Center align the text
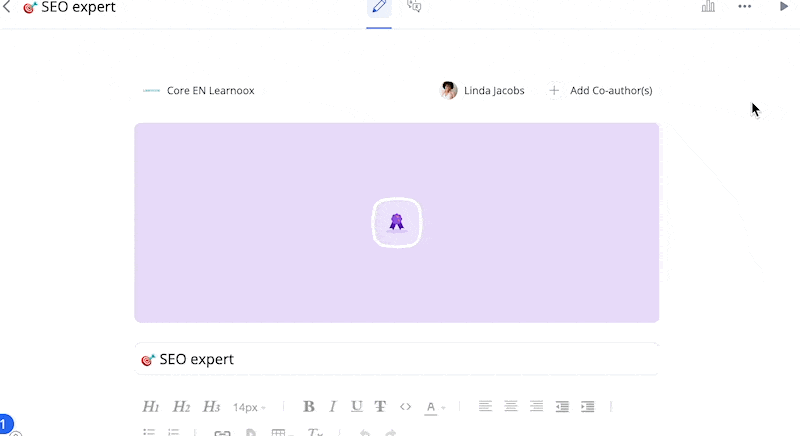Image resolution: width=800 pixels, height=436 pixels. point(511,407)
